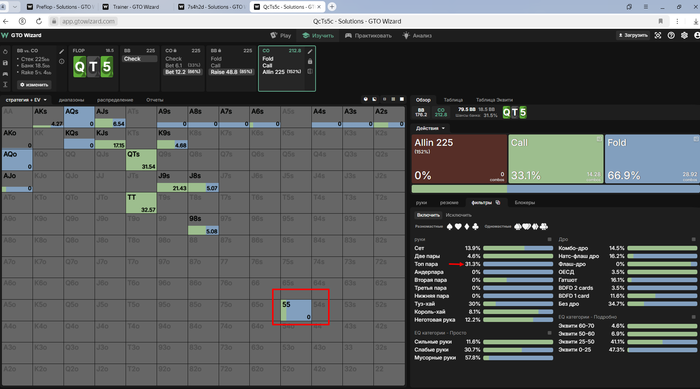Open the стратегия + EV dropdown
The width and height of the screenshot is (700, 389).
point(26,100)
